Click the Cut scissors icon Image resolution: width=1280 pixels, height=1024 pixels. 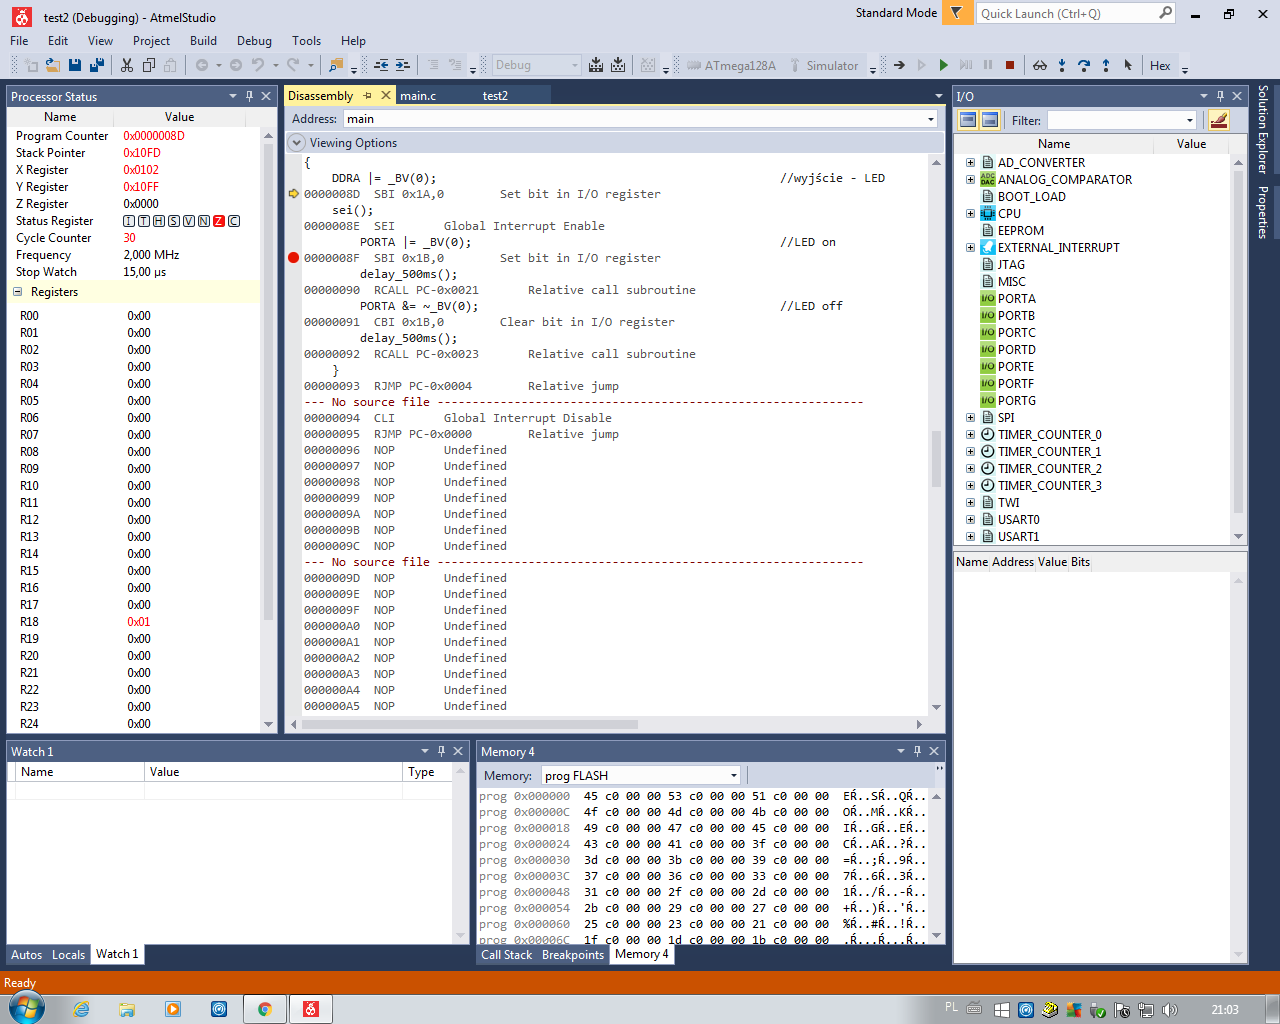[x=127, y=65]
